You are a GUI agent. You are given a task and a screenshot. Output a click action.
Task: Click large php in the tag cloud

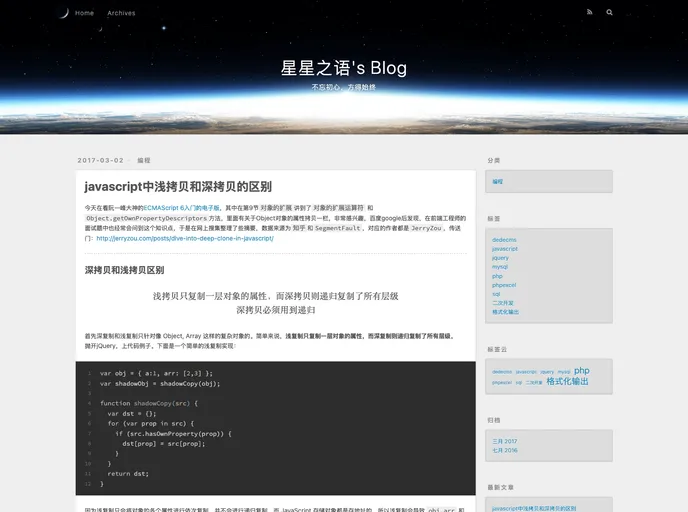582,371
